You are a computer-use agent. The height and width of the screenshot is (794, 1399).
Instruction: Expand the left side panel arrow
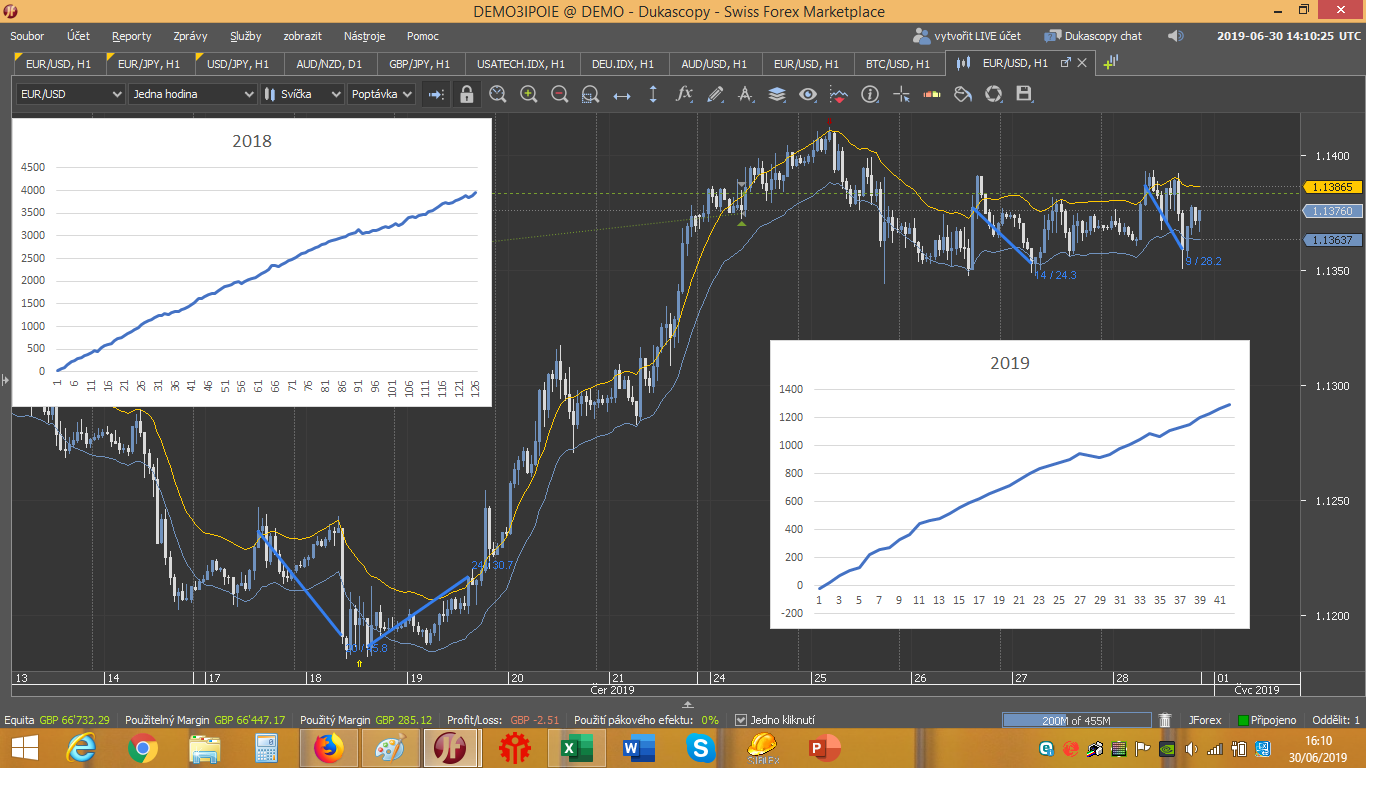tap(4, 380)
